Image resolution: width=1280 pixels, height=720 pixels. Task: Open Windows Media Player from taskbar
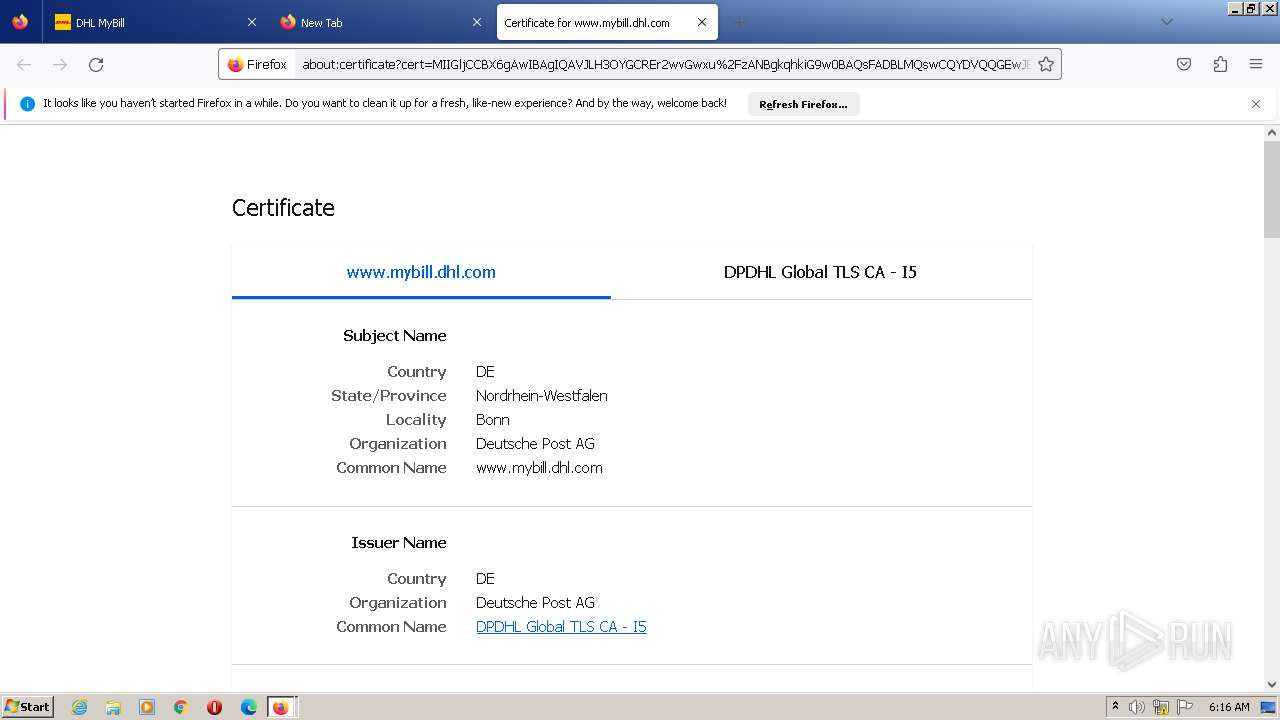[x=147, y=707]
